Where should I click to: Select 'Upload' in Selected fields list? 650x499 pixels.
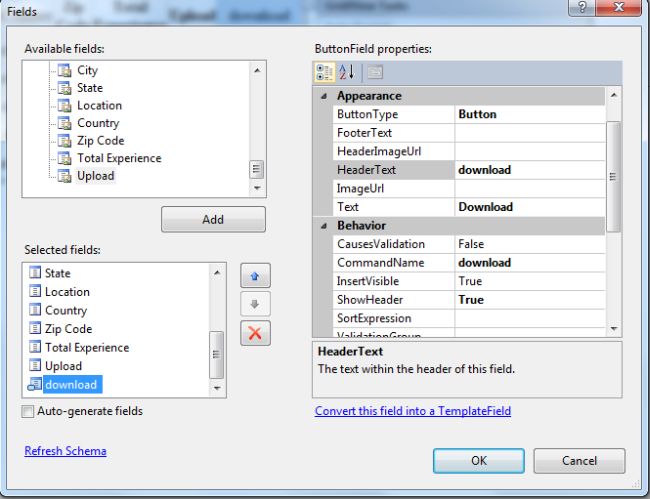(x=63, y=366)
